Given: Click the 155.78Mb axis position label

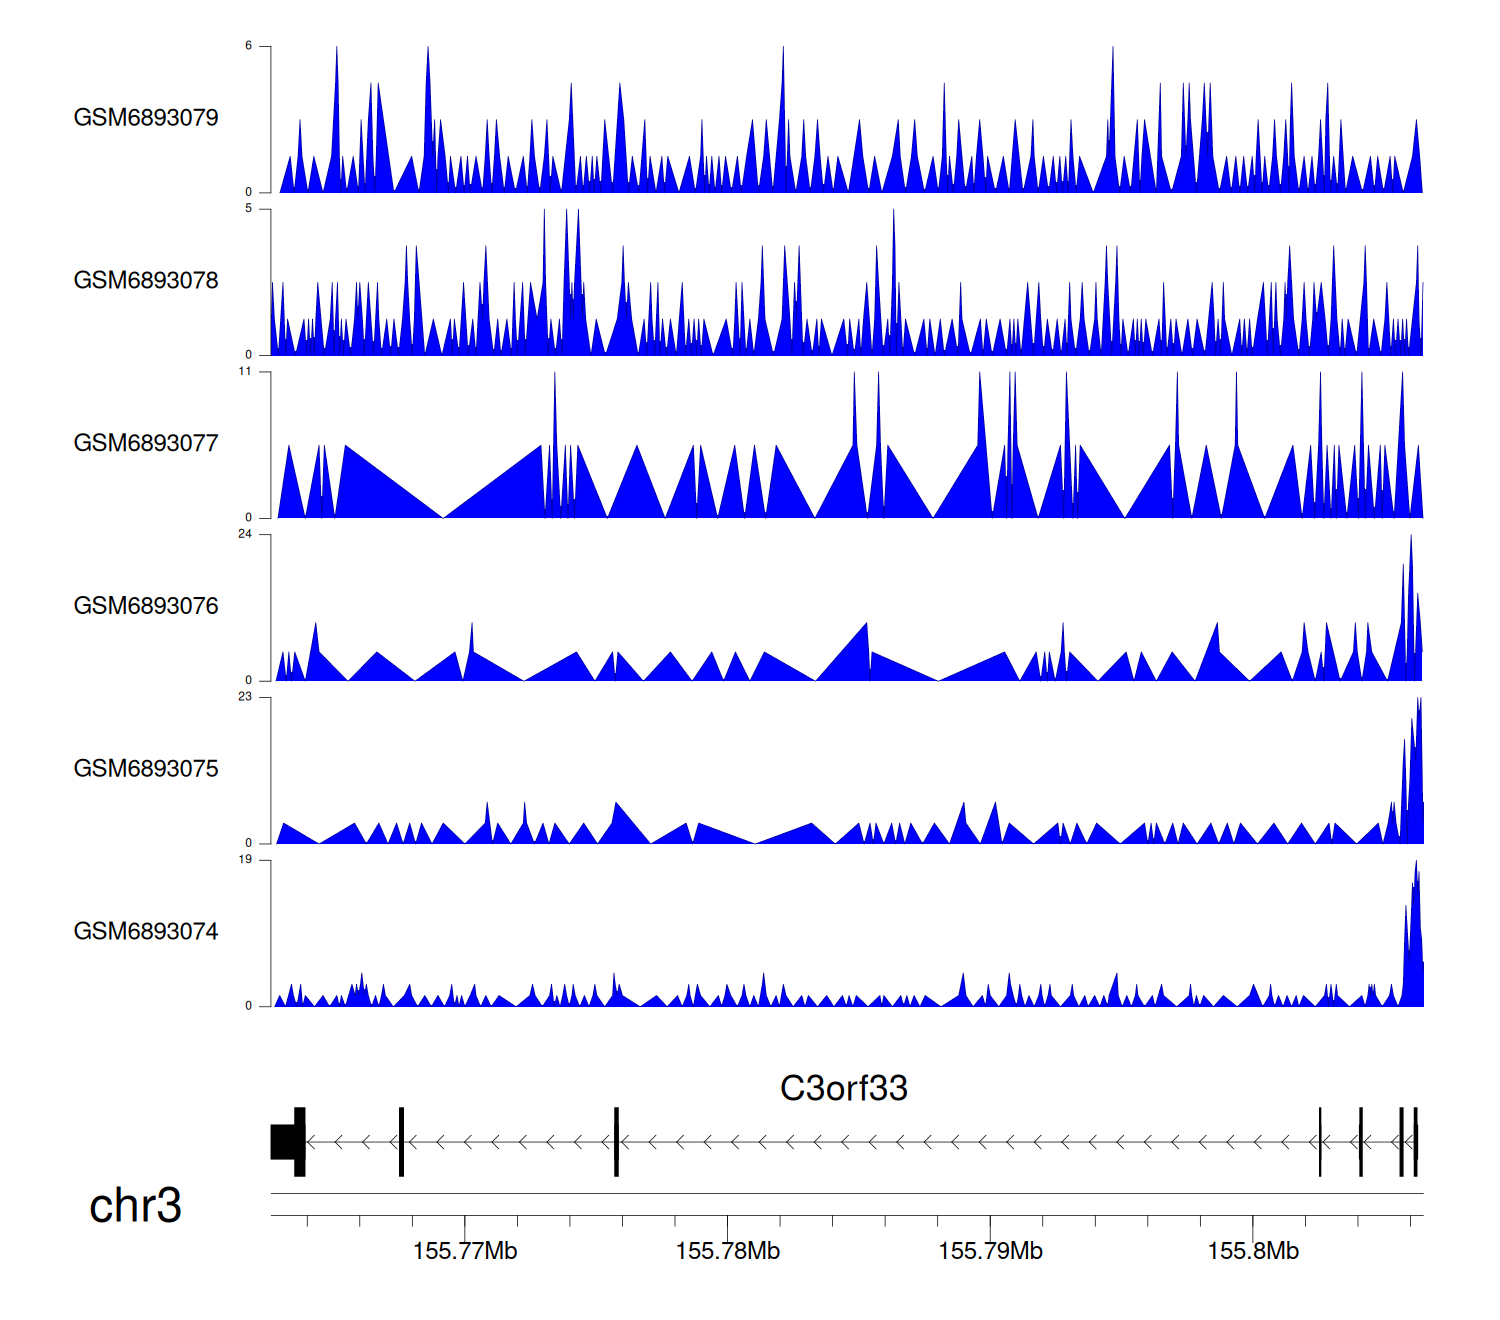Looking at the screenshot, I should point(727,1251).
